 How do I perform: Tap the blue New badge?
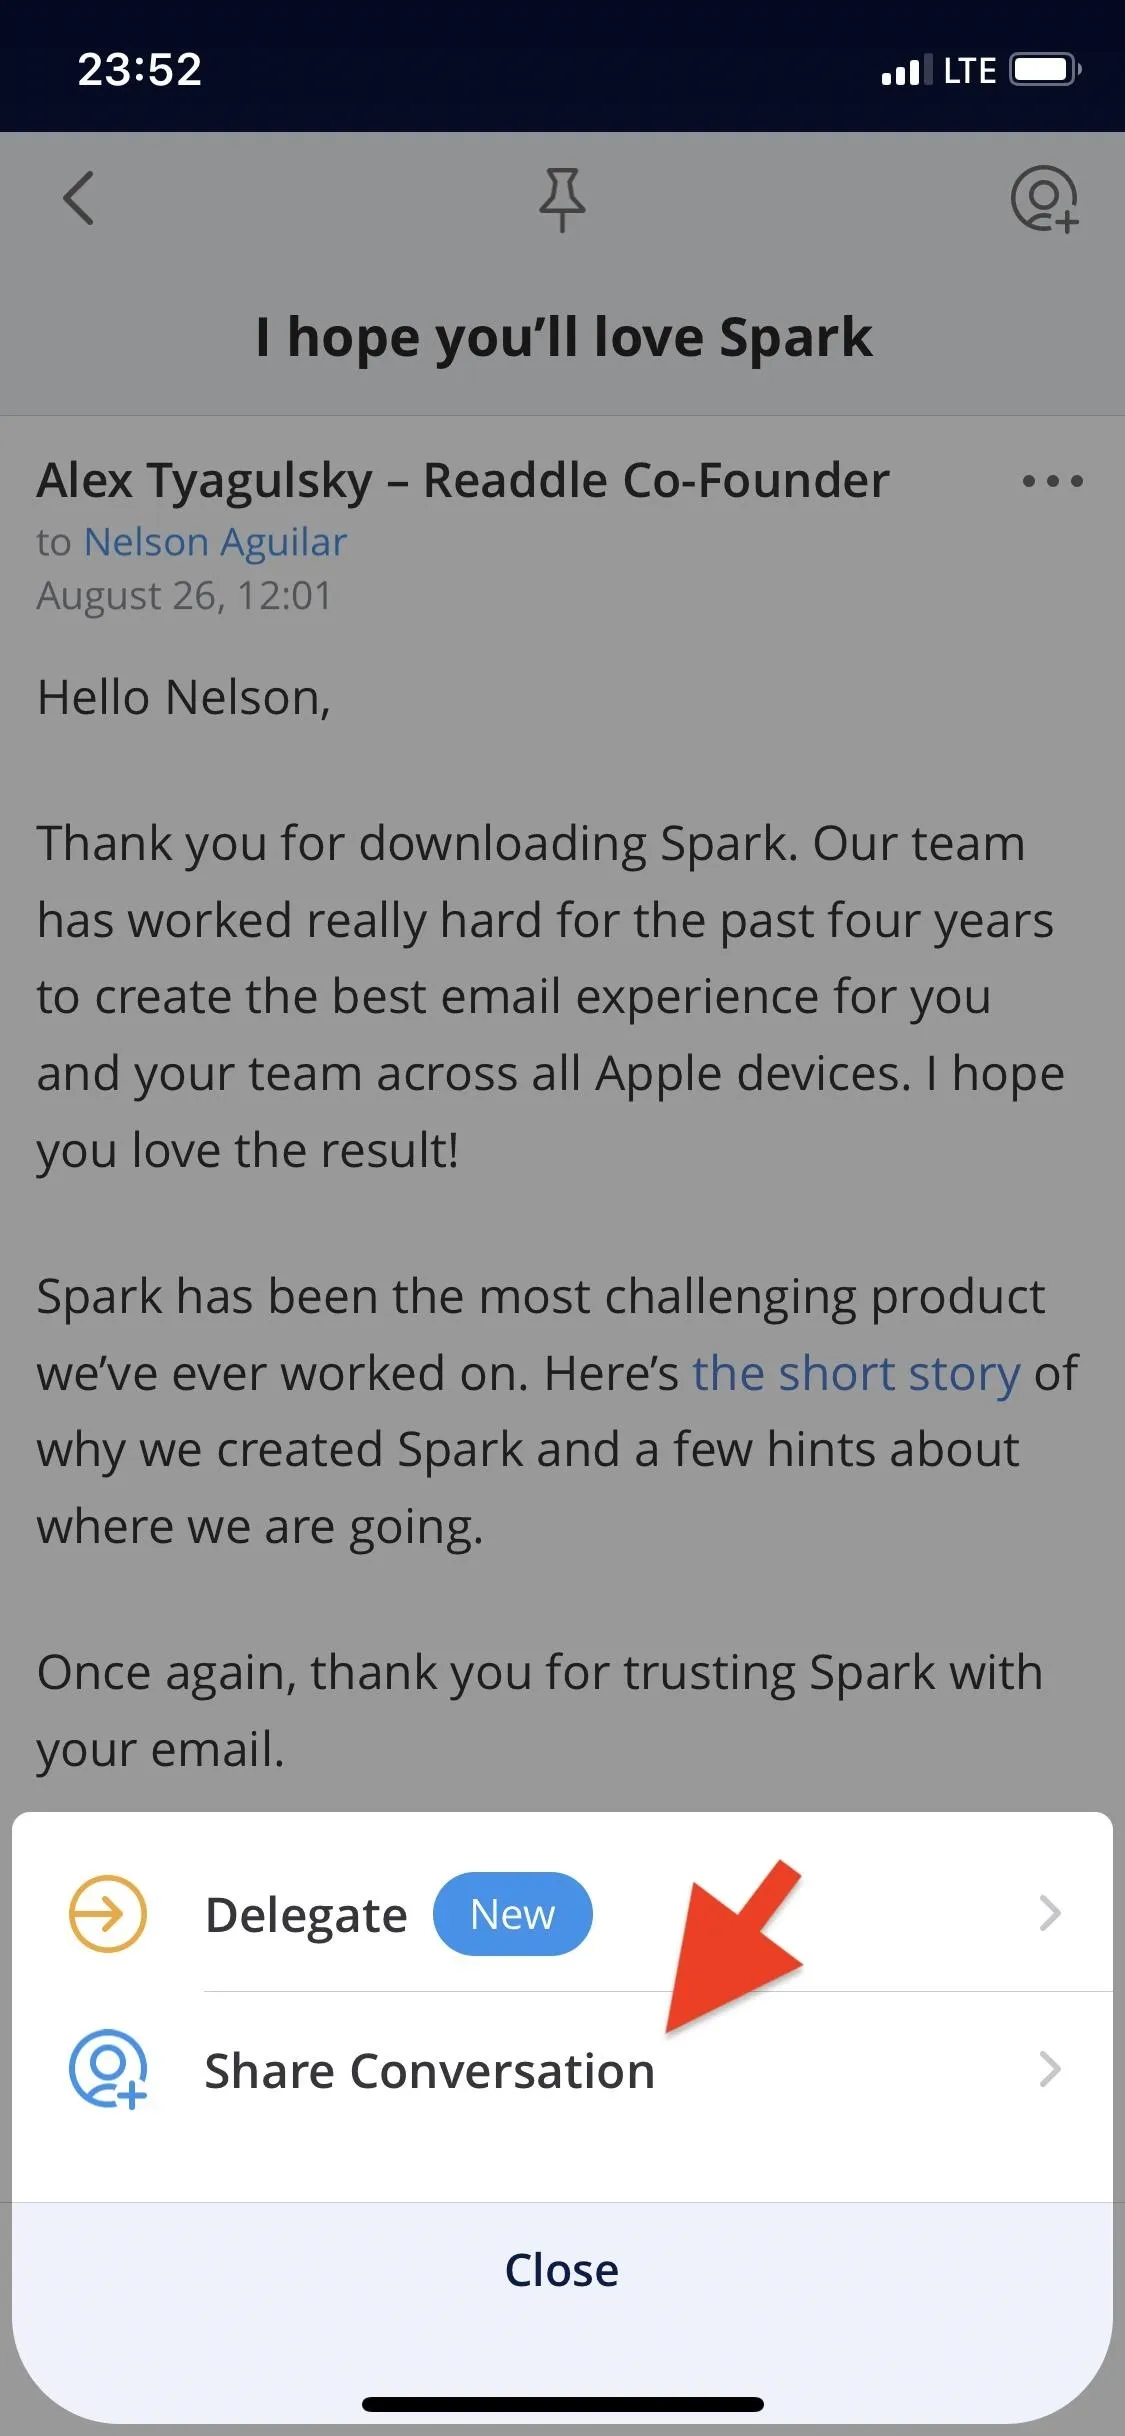(512, 1914)
